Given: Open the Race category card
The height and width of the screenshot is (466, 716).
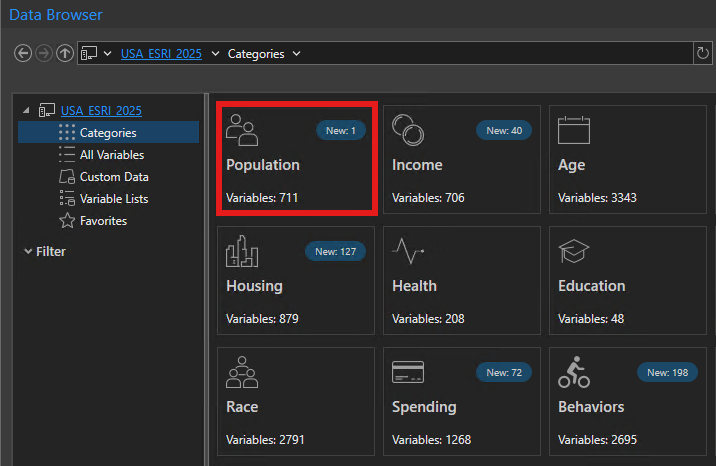Looking at the screenshot, I should click(296, 401).
